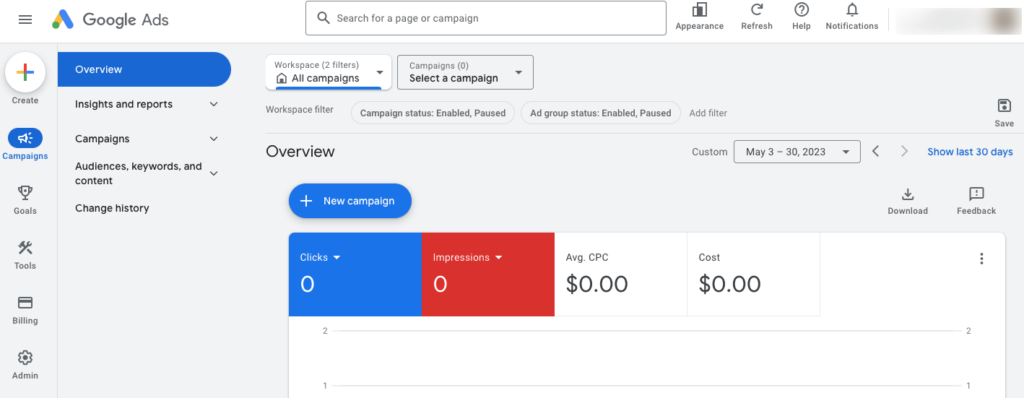
Task: Click the search magnifier icon
Action: click(323, 18)
